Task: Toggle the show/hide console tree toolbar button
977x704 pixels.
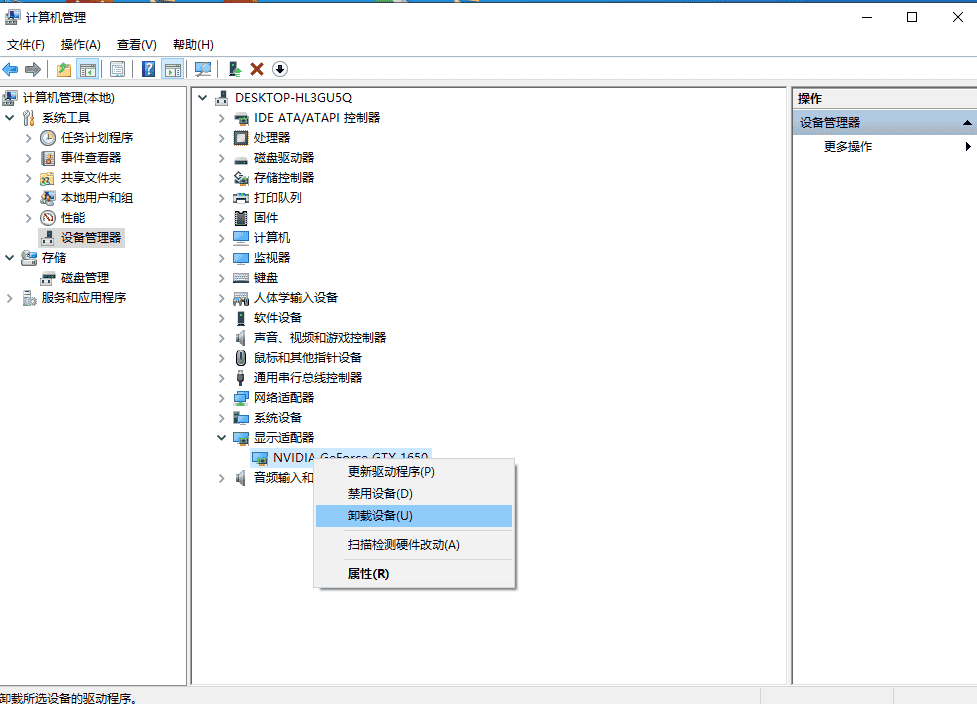Action: [x=89, y=69]
